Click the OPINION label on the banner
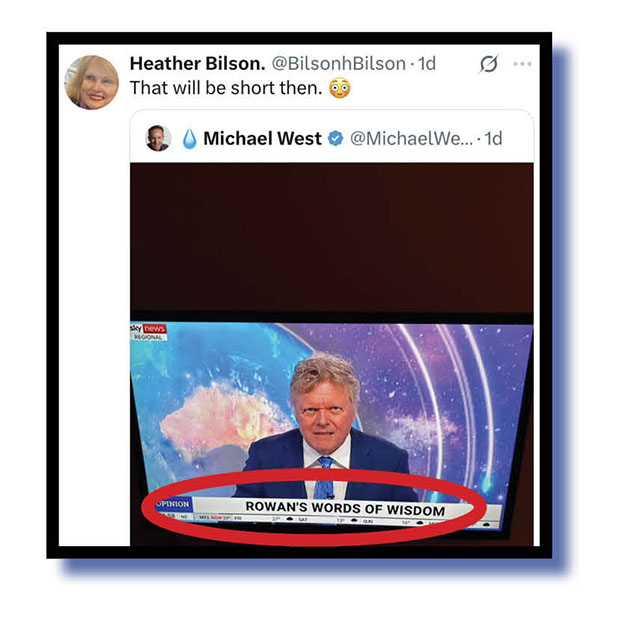This screenshot has height=624, width=624. coord(174,504)
